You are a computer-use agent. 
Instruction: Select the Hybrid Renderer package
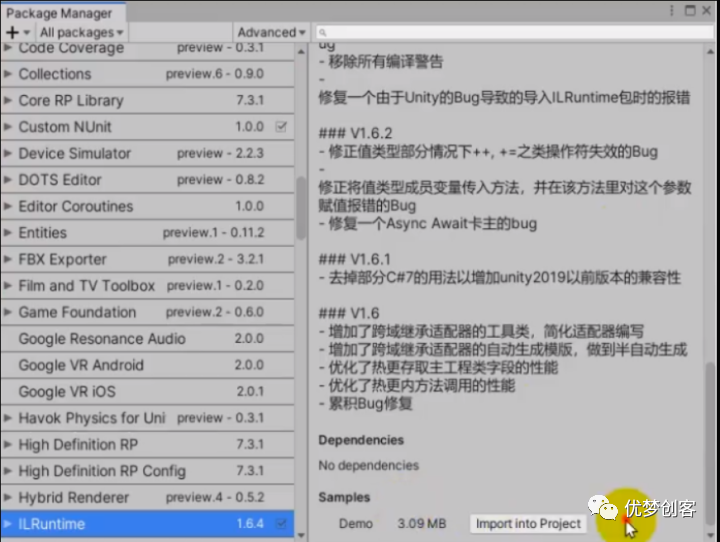point(147,497)
